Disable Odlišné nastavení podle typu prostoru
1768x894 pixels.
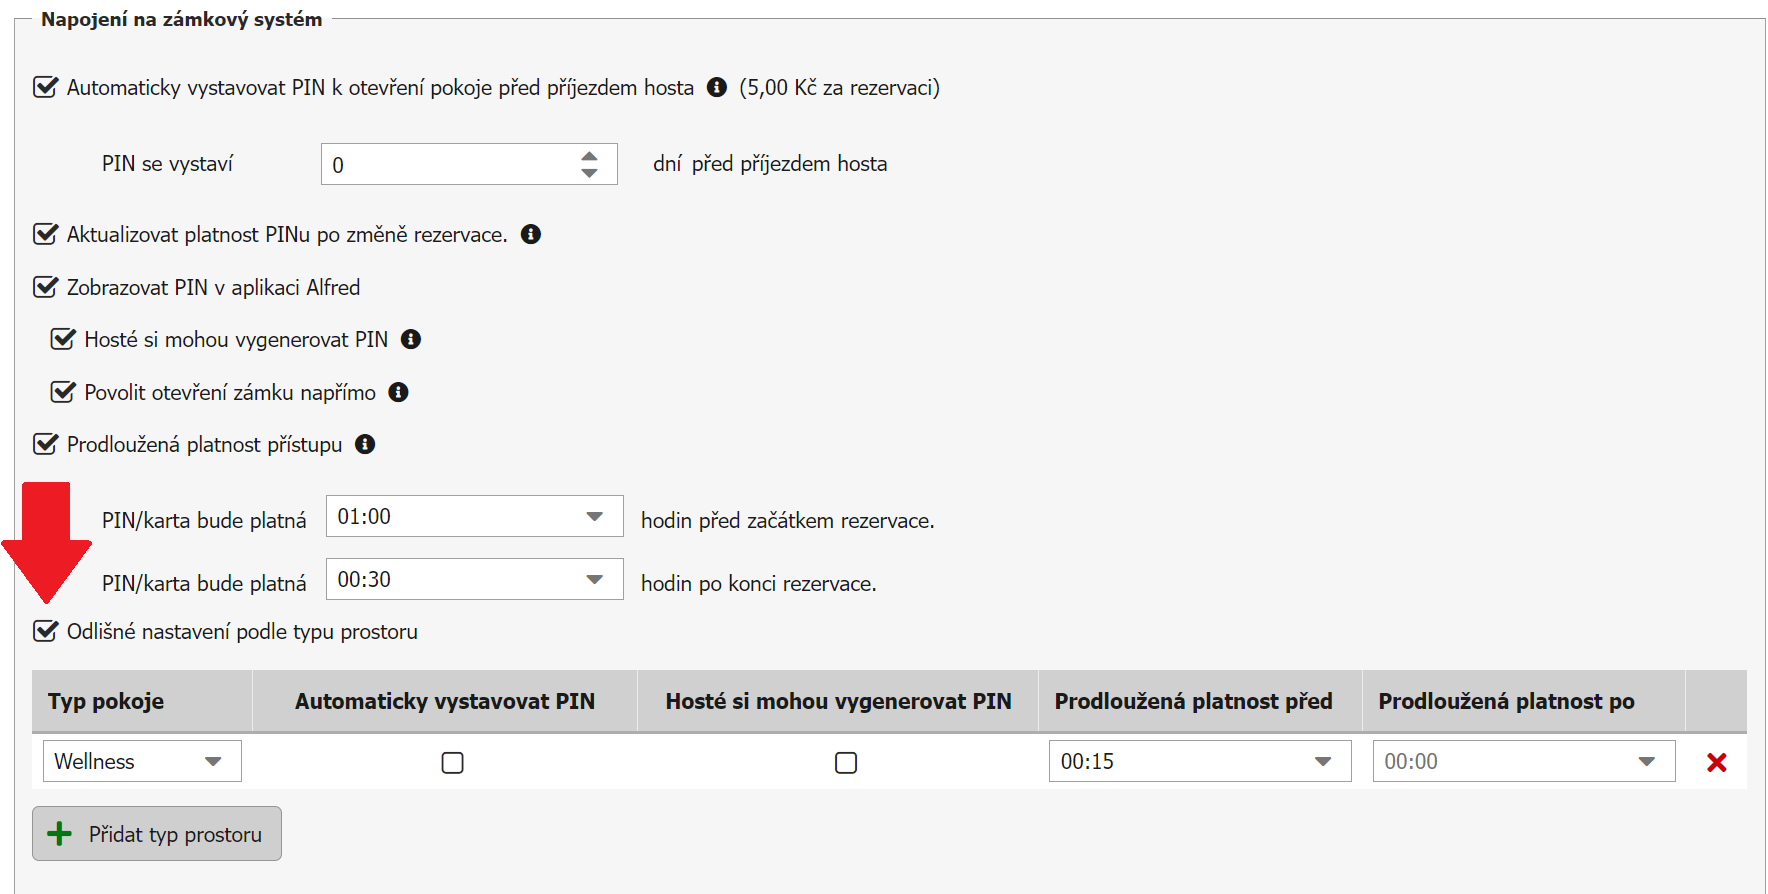[46, 631]
